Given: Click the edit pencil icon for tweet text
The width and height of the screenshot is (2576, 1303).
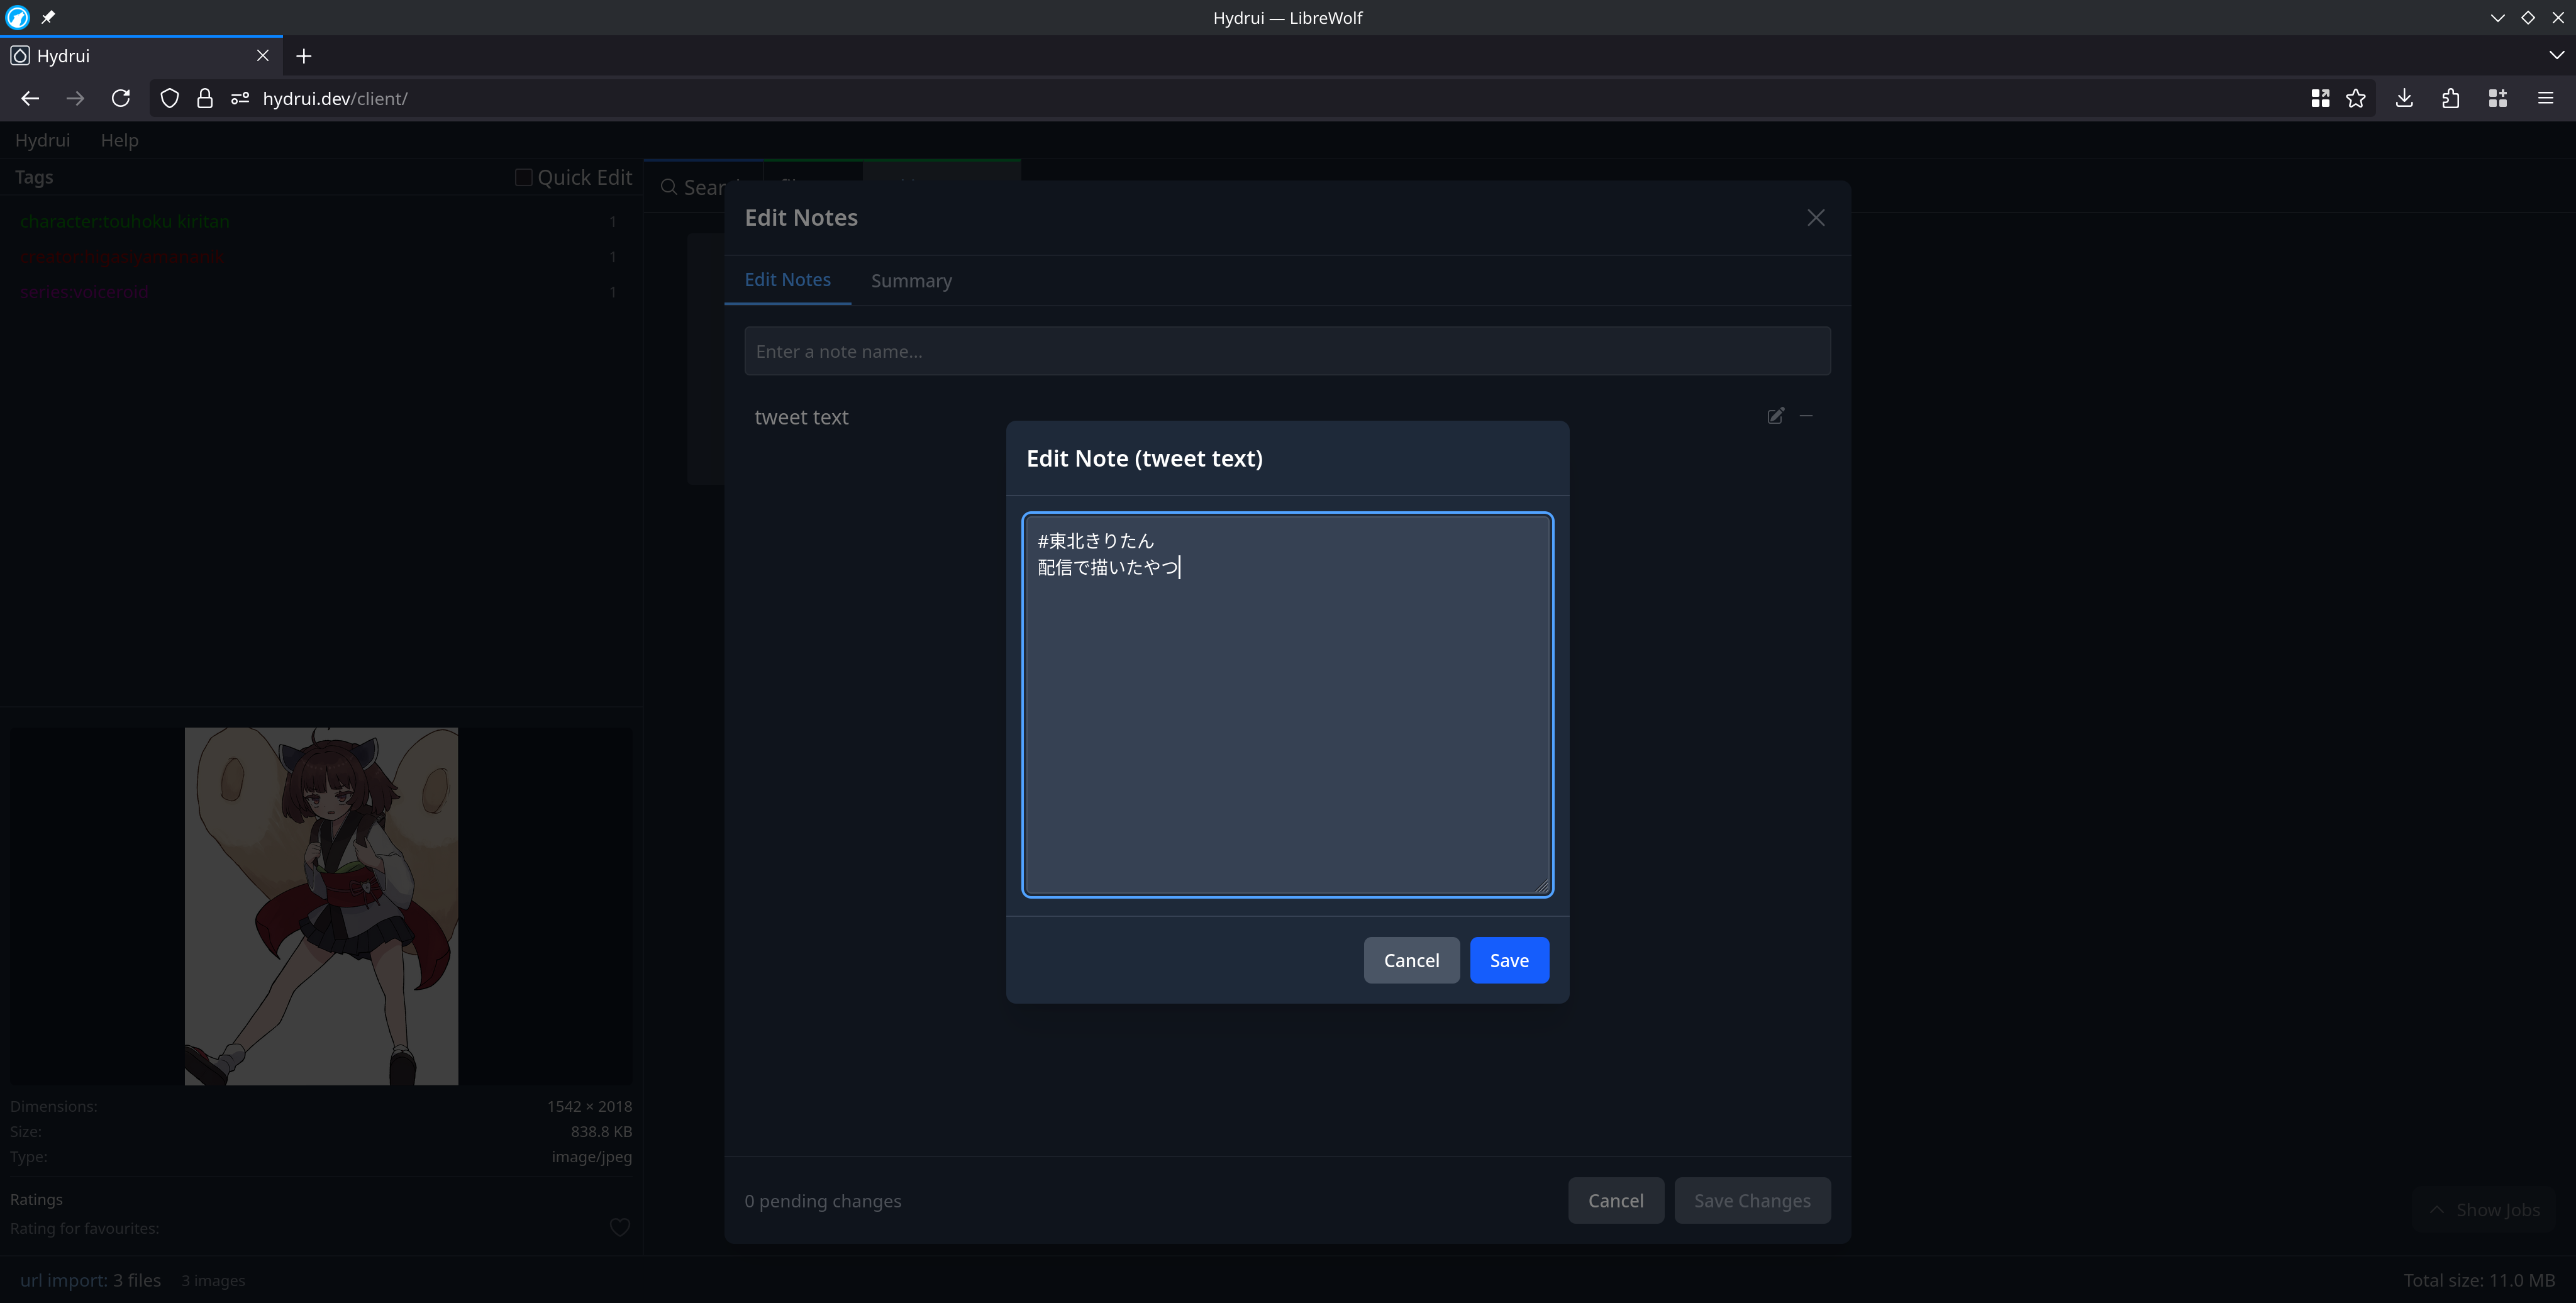Looking at the screenshot, I should coord(1775,416).
